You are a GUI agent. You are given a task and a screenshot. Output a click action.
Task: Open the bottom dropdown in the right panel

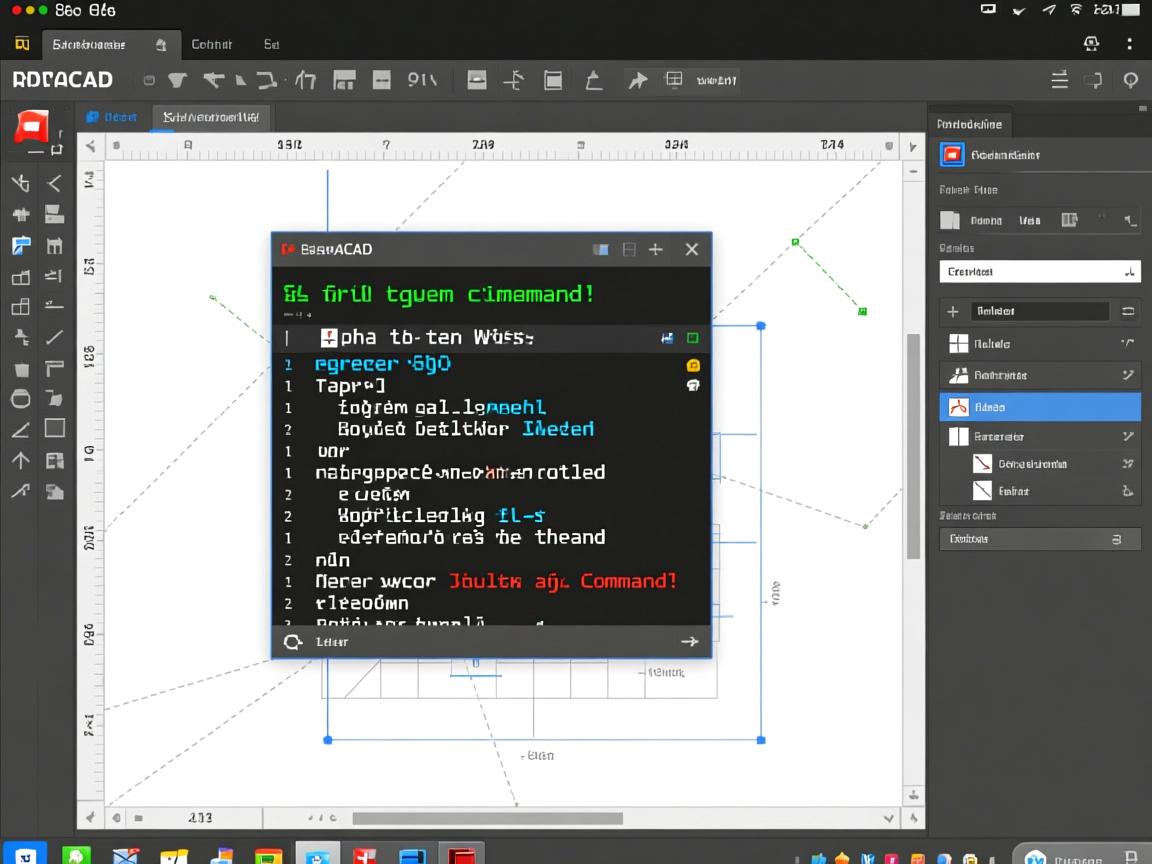tap(1040, 539)
